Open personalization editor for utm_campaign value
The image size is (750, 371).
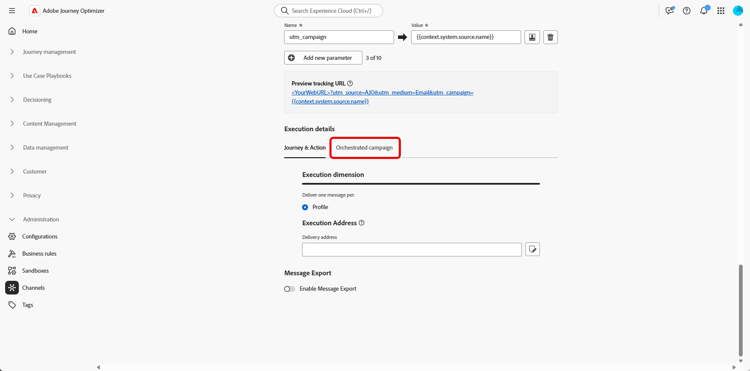pyautogui.click(x=532, y=37)
